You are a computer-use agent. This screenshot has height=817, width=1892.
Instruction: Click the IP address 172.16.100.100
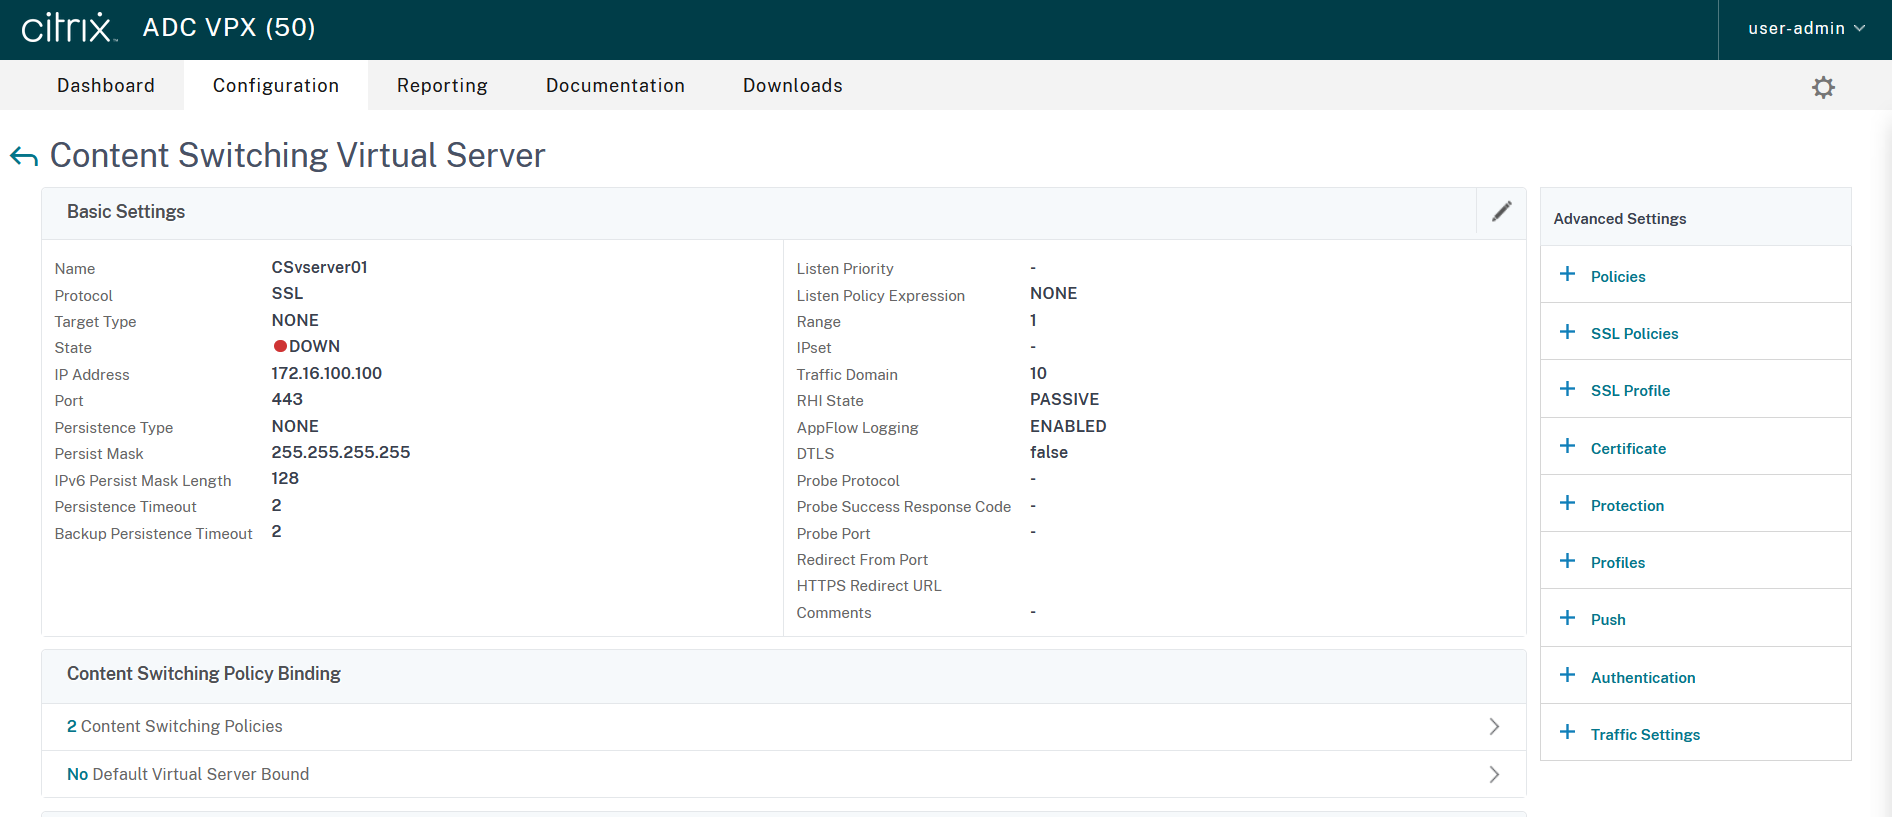327,373
